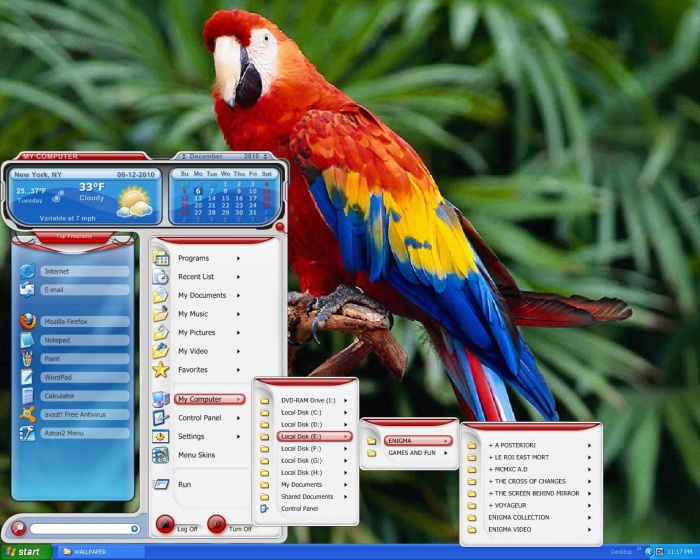Launch Mozilla Firefox from its icon
700x560 pixels.
[x=27, y=322]
